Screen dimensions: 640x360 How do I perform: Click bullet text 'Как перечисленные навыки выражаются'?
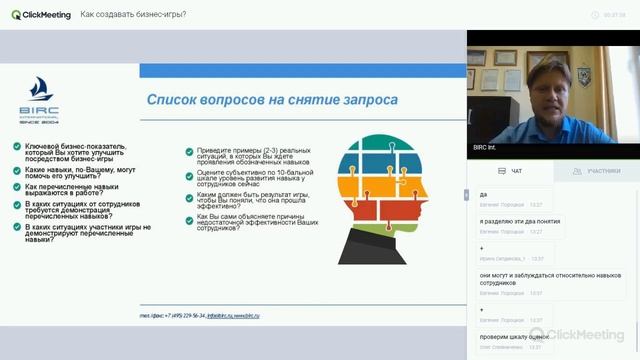point(71,189)
